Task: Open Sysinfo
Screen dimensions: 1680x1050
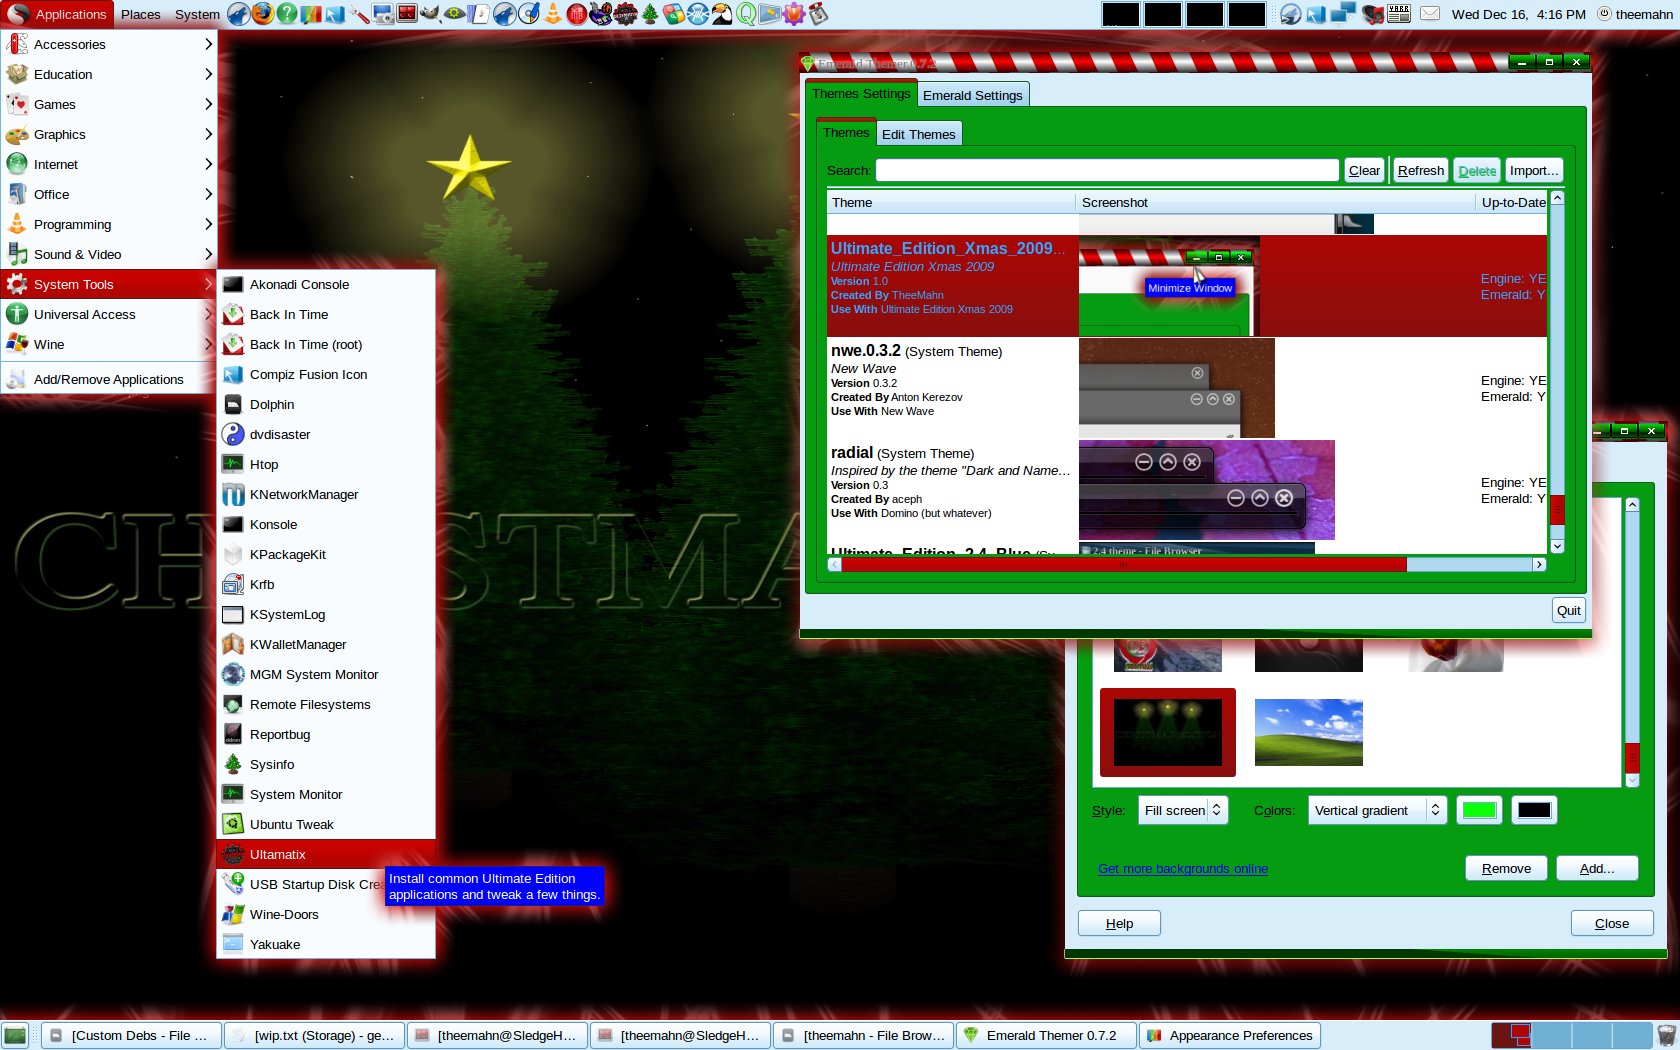Action: pos(326,764)
